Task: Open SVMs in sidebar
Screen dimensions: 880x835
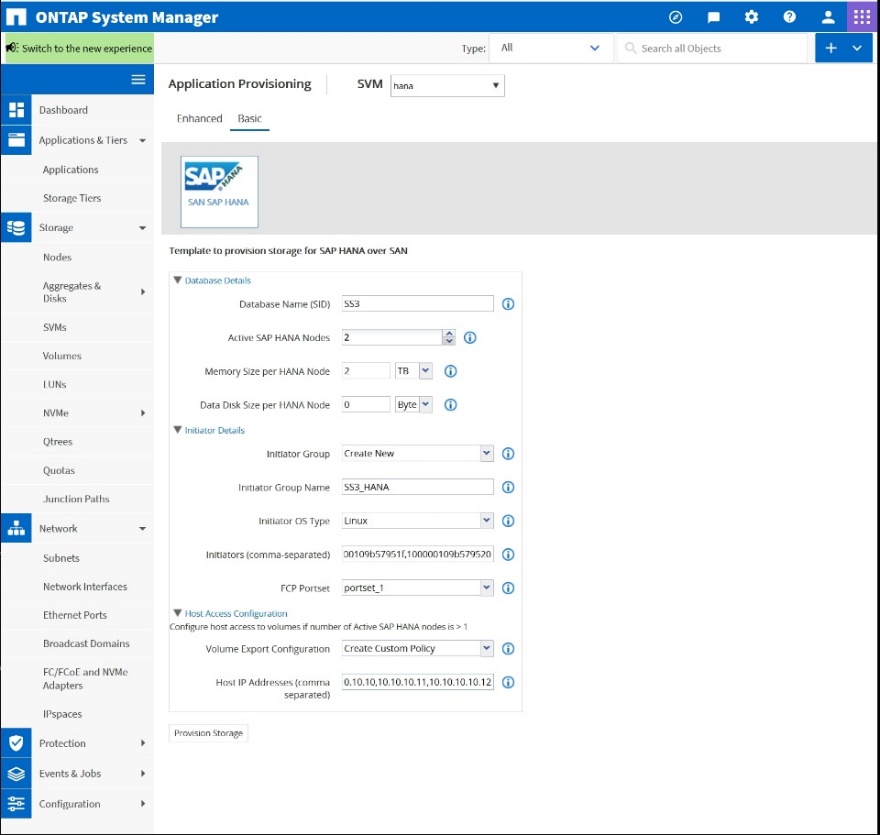Action: 54,327
